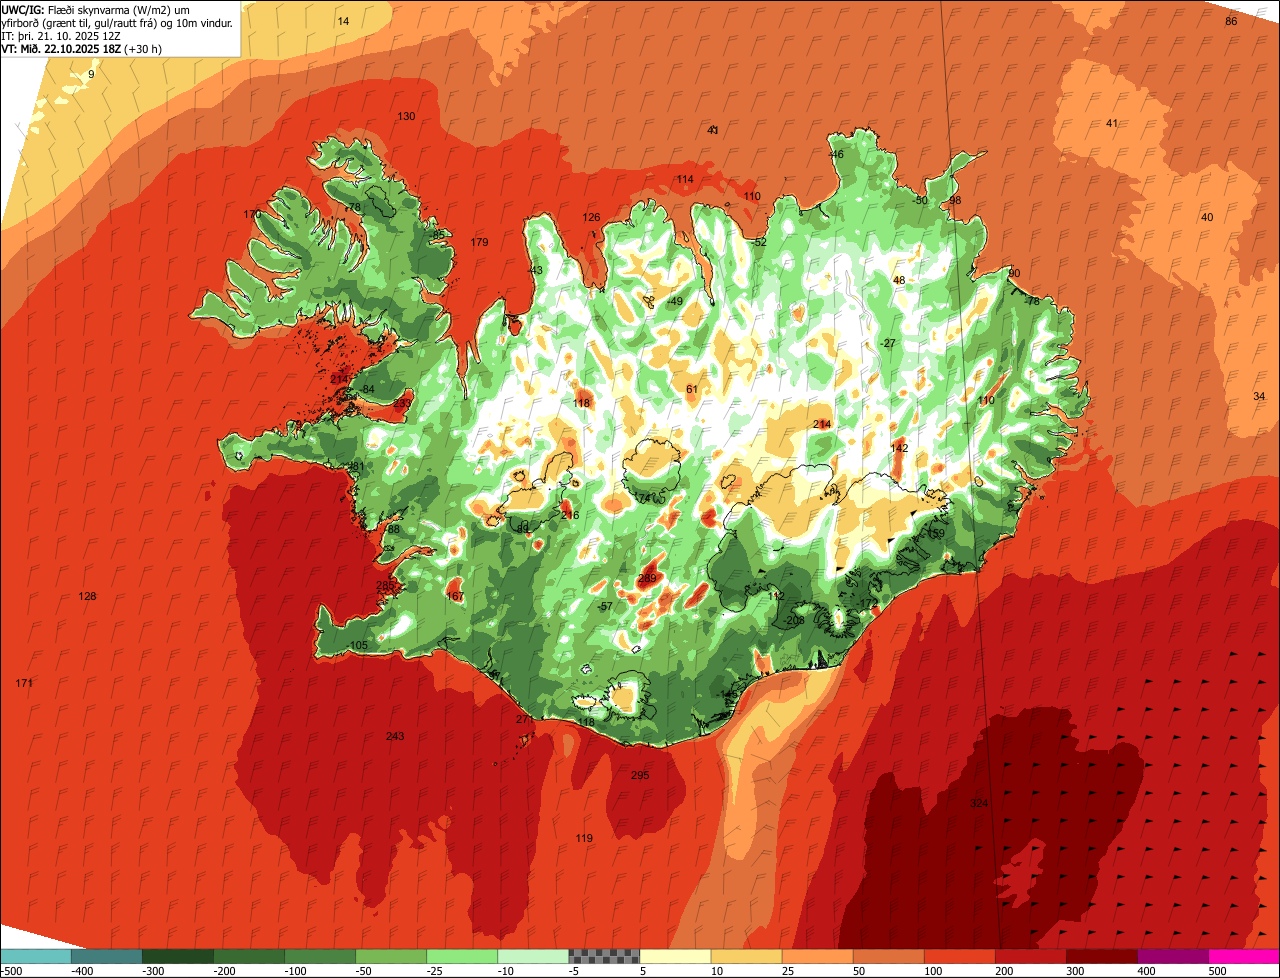Click the legend swatch between 200 and 300

click(1030, 956)
